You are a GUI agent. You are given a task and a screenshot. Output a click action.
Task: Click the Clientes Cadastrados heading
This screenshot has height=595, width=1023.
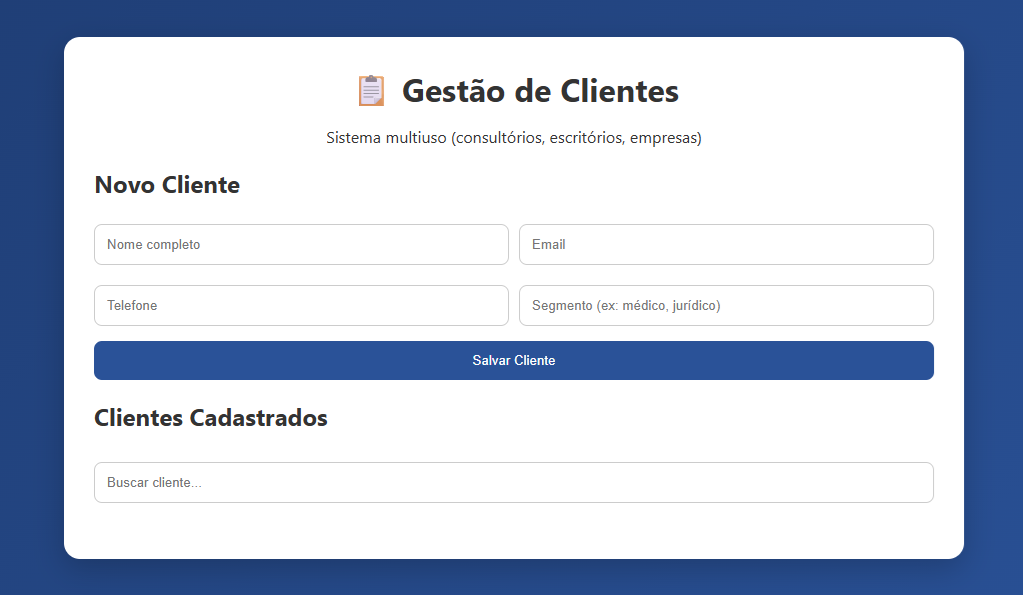[211, 418]
